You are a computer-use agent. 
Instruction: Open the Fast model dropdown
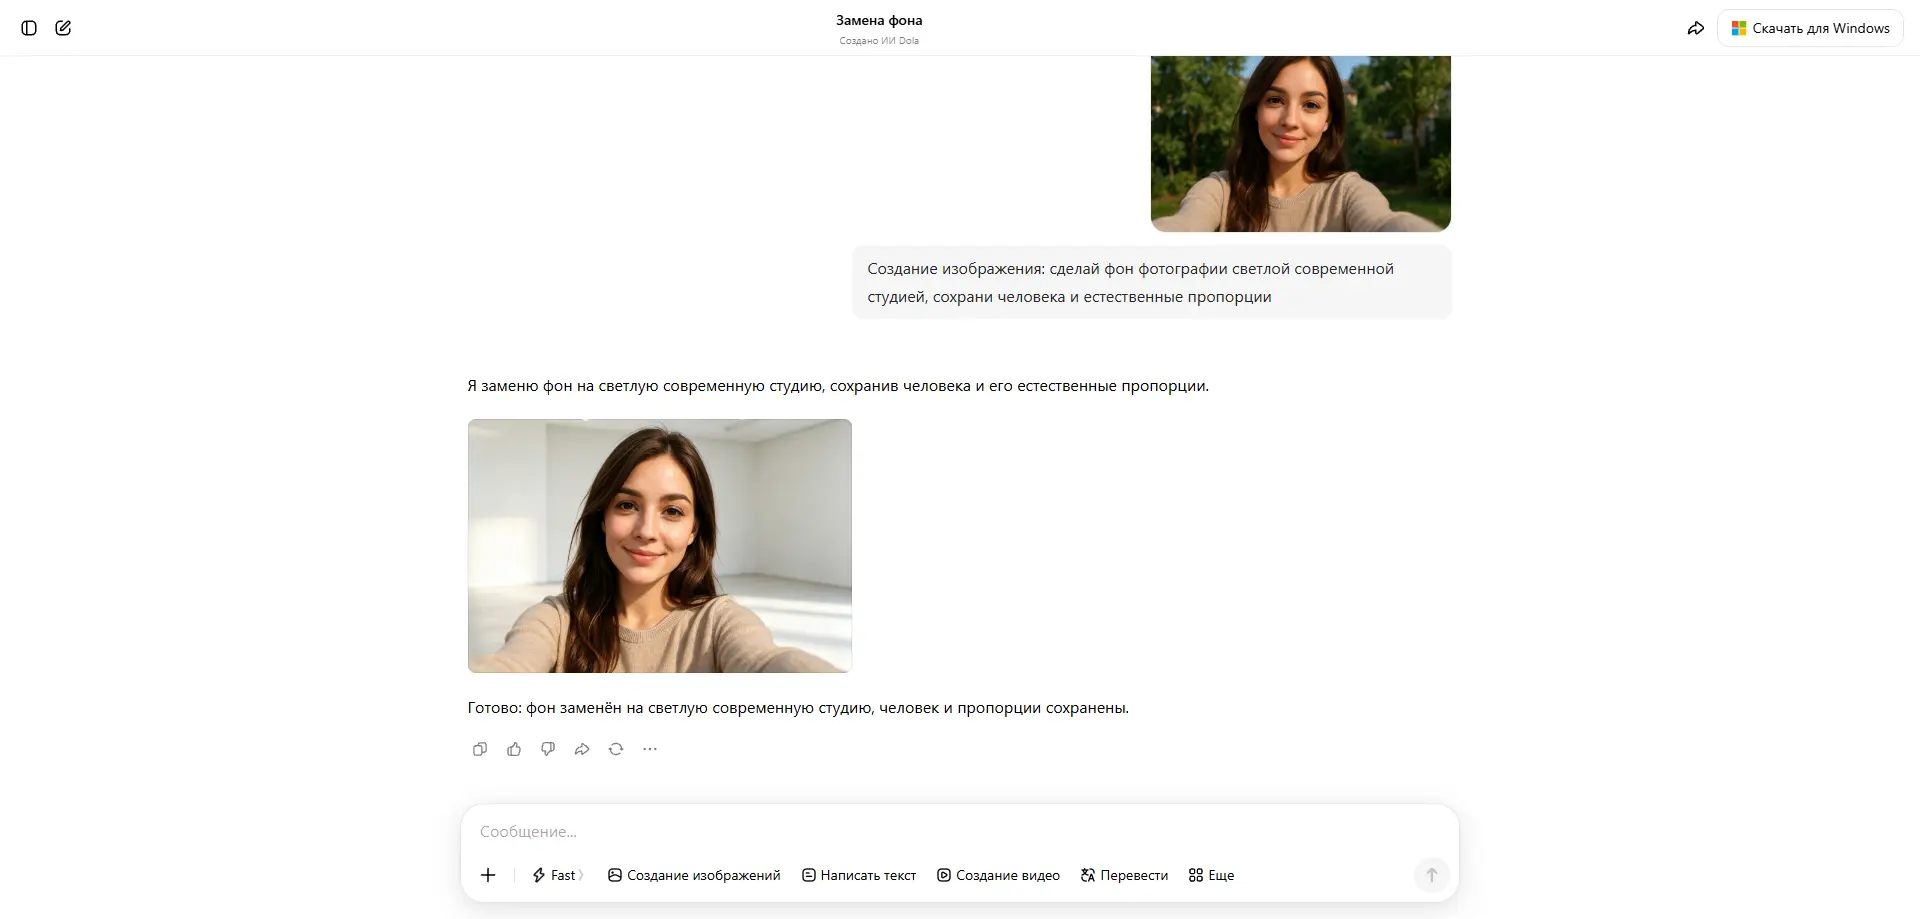coord(558,875)
